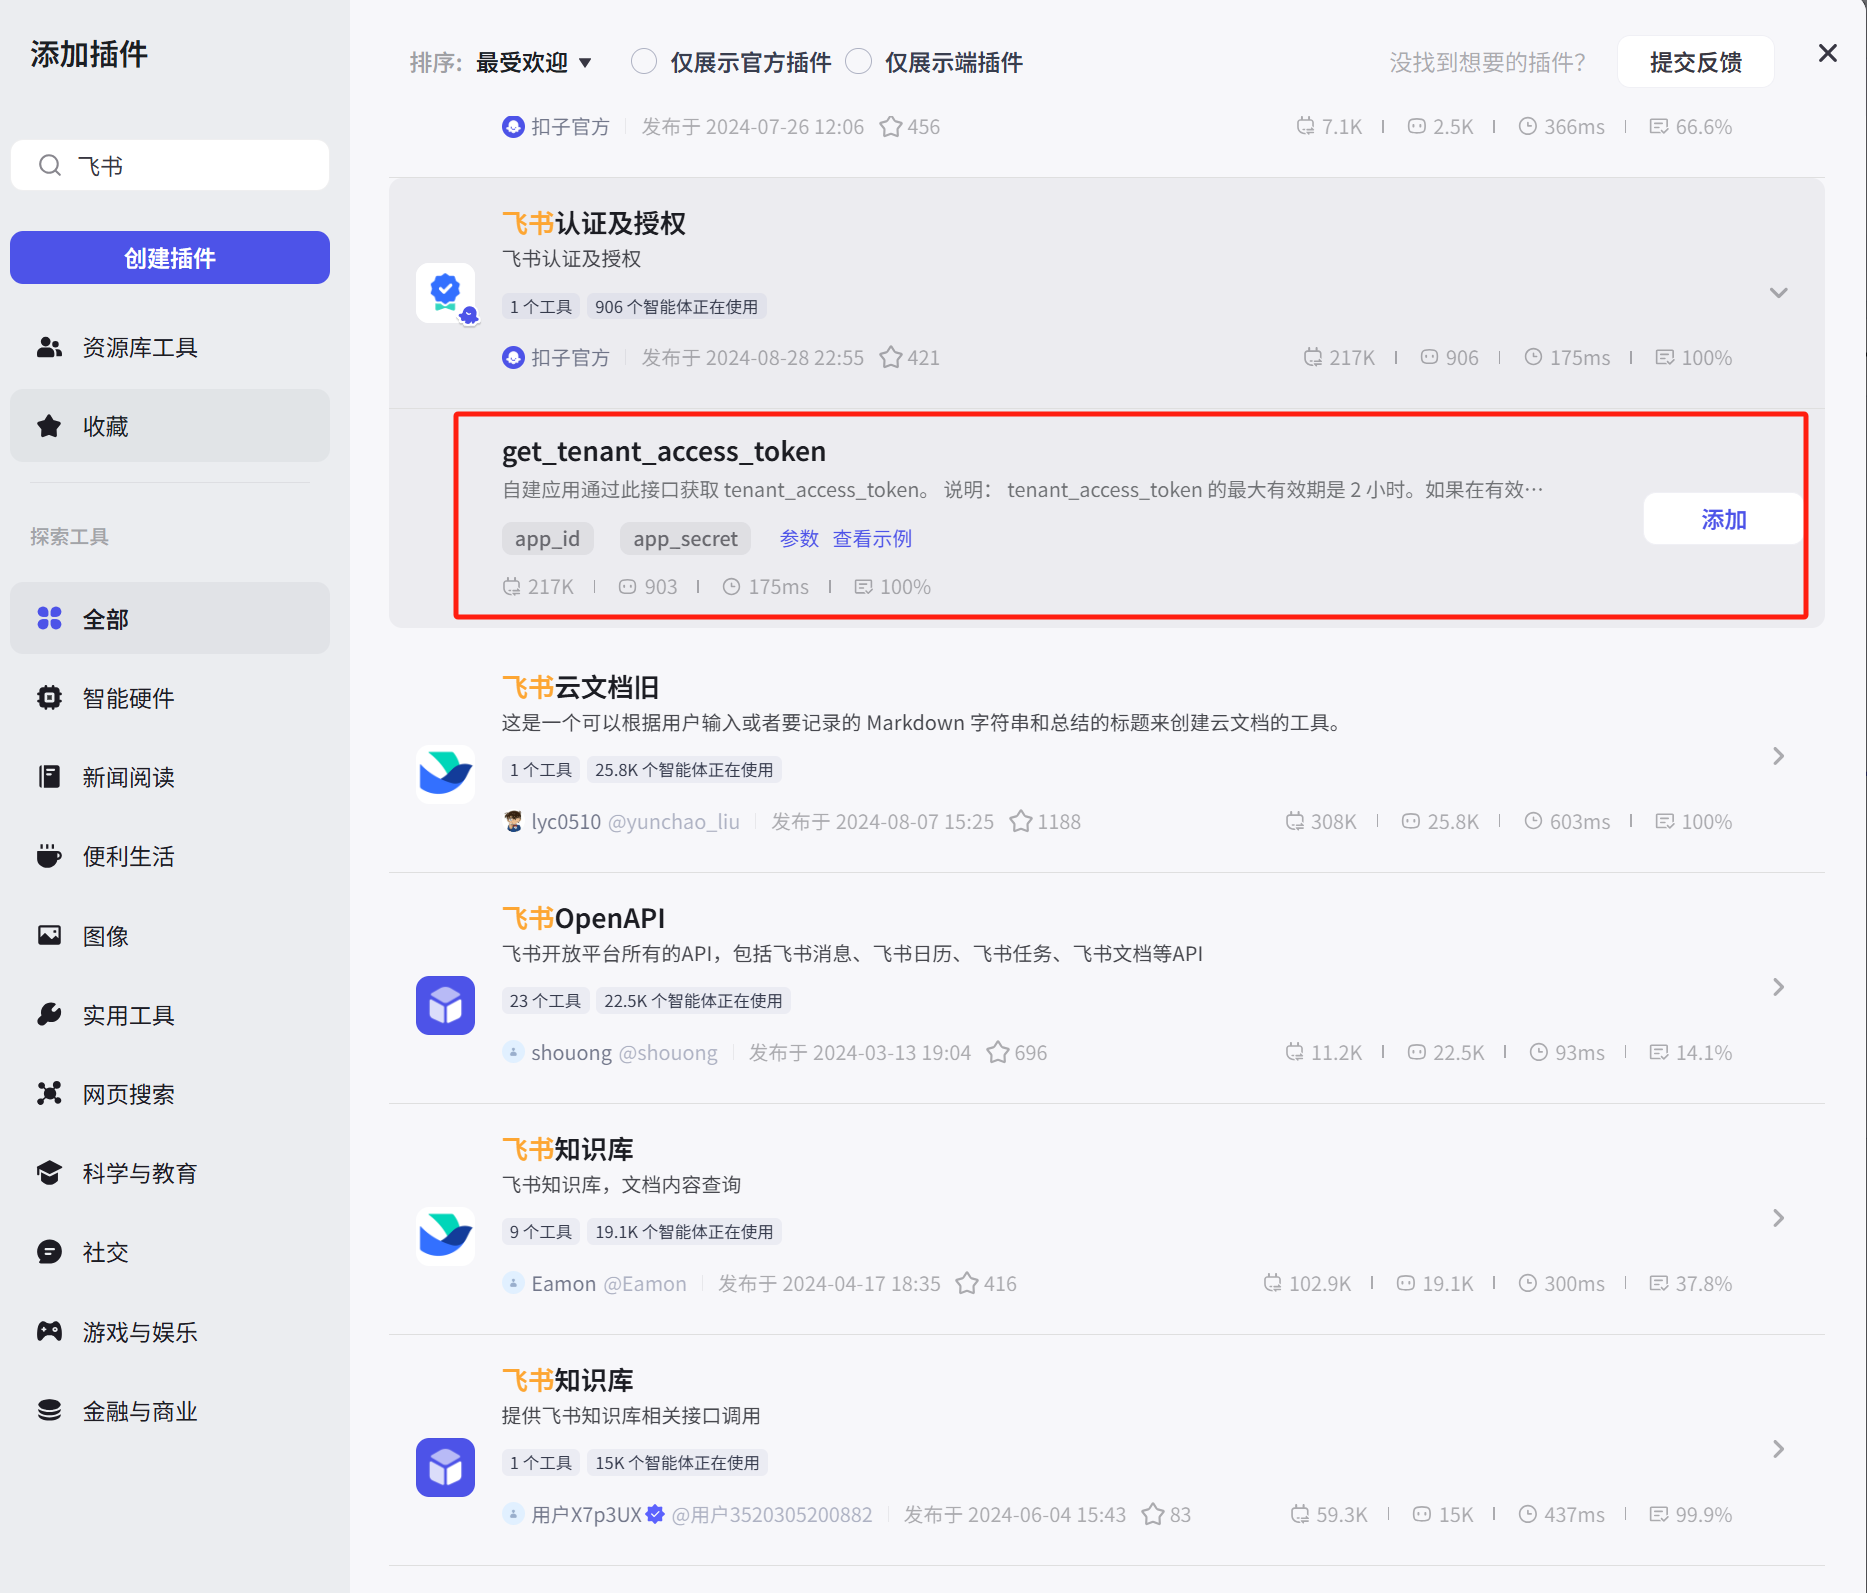Click the star icon beside 421

pos(891,357)
